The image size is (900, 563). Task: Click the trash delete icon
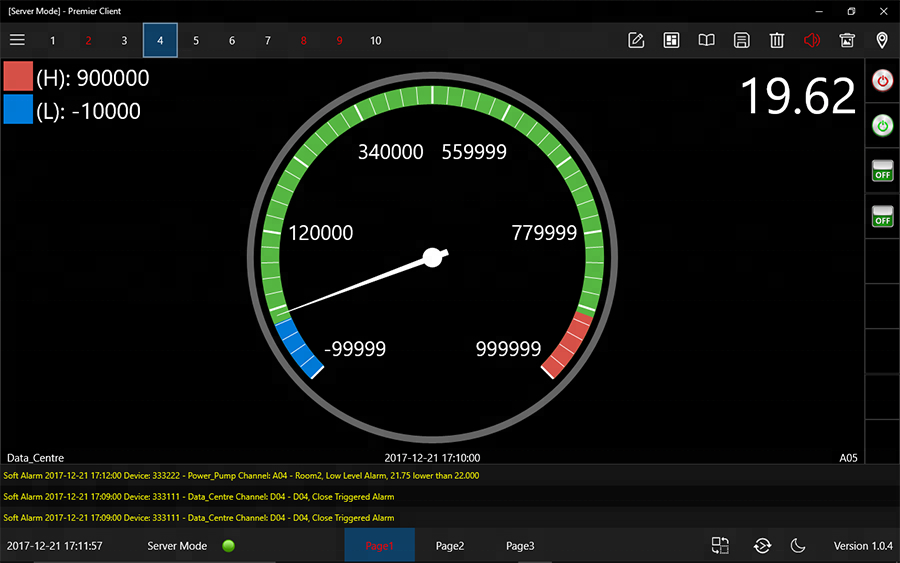point(777,40)
